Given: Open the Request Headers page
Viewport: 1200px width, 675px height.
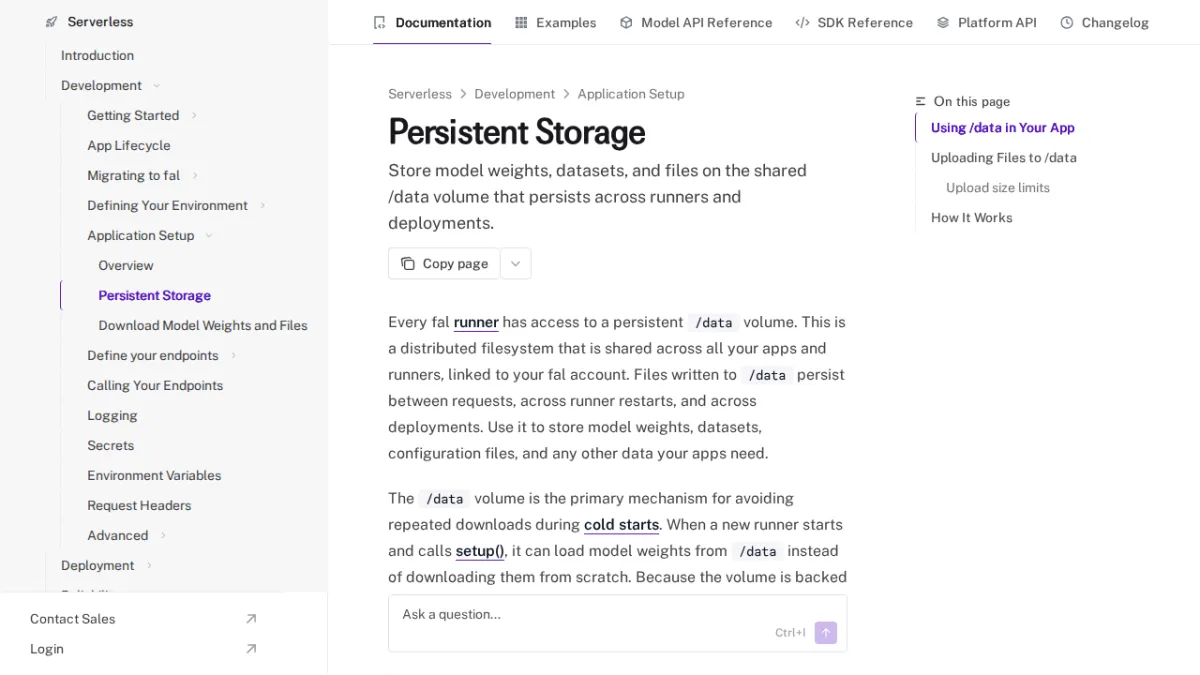Looking at the screenshot, I should [139, 506].
